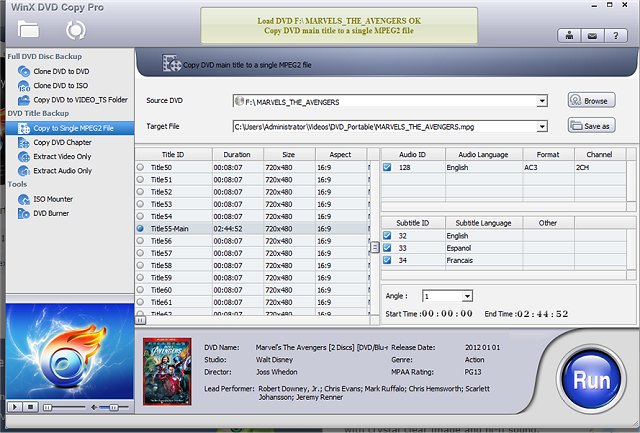The width and height of the screenshot is (640, 433).
Task: Click the Browse button
Action: pos(590,101)
